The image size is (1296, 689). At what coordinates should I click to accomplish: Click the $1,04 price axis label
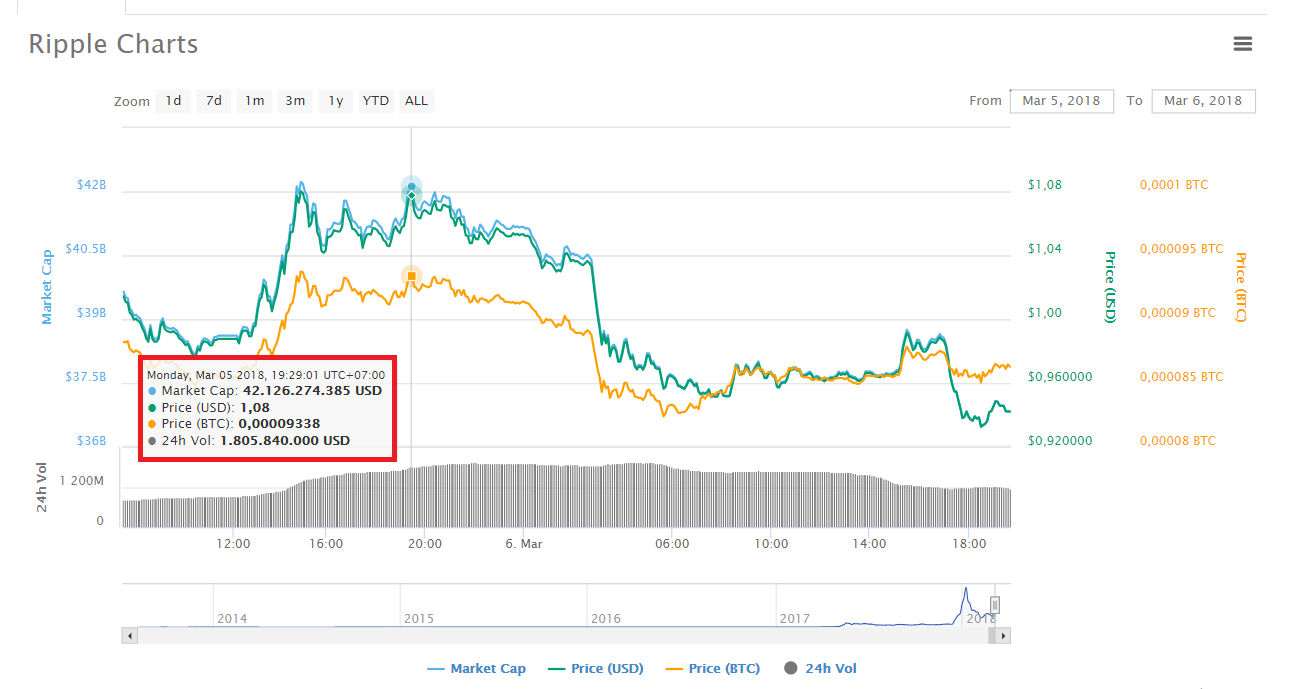point(1045,249)
